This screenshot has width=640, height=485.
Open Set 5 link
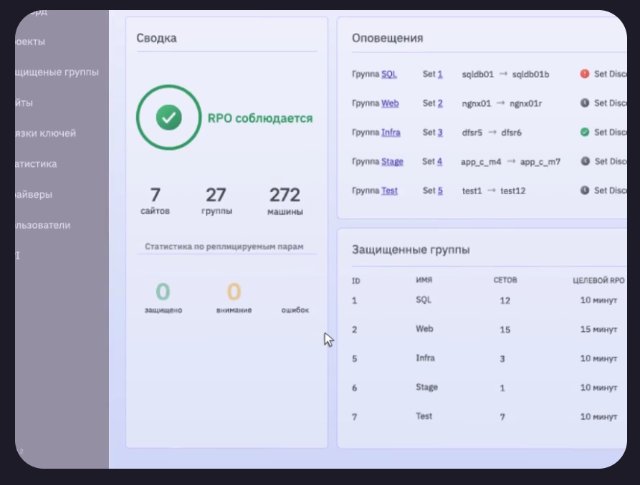point(440,191)
